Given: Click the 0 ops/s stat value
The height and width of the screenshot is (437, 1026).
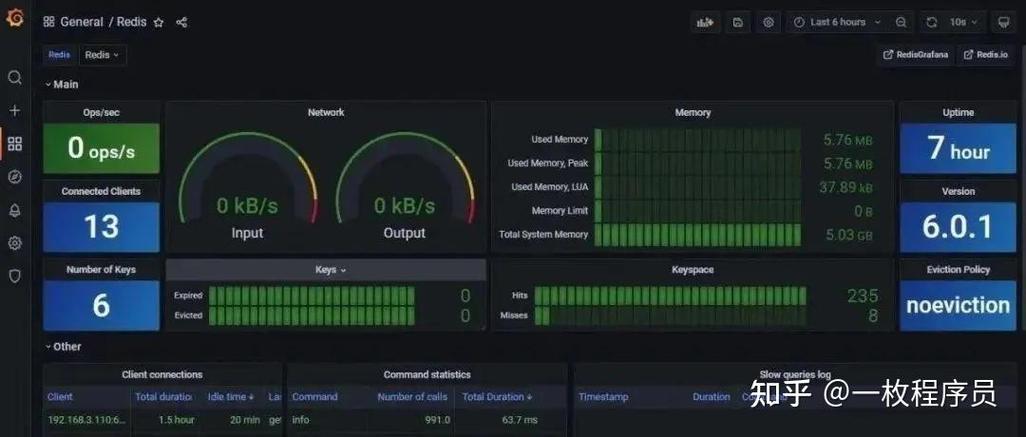Looking at the screenshot, I should pos(101,149).
